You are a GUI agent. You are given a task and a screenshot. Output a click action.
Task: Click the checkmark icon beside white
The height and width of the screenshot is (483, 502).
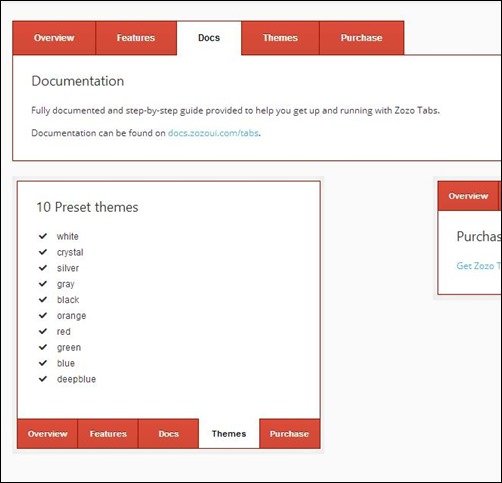pyautogui.click(x=43, y=236)
